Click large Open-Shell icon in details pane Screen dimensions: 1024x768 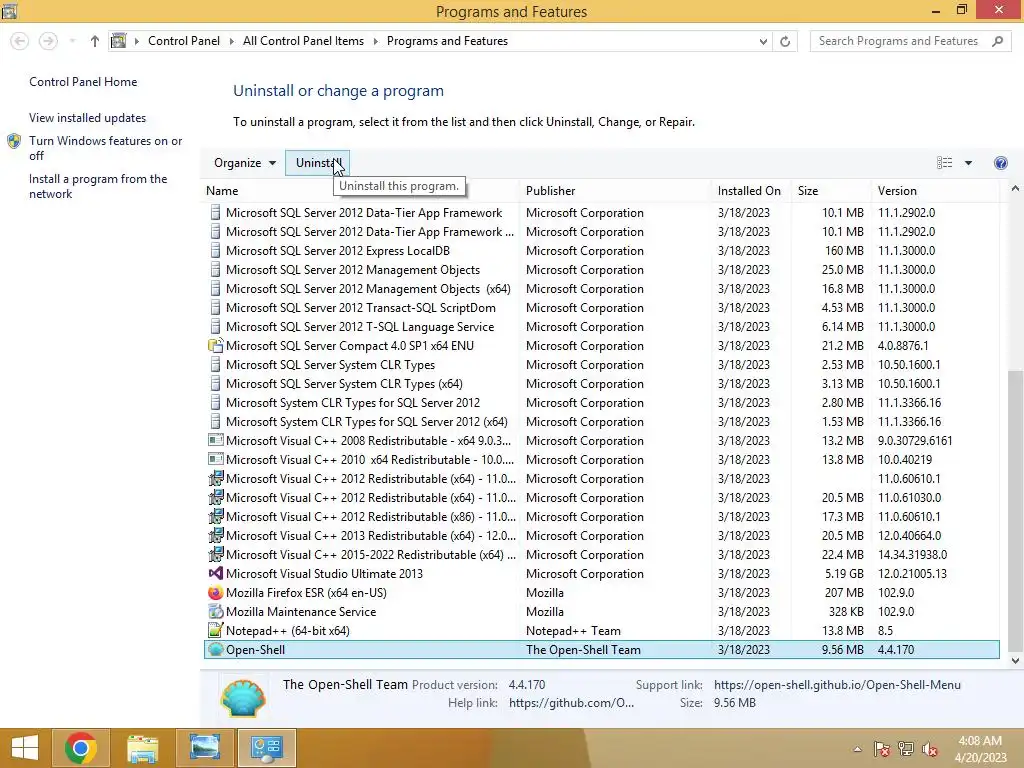tap(243, 698)
